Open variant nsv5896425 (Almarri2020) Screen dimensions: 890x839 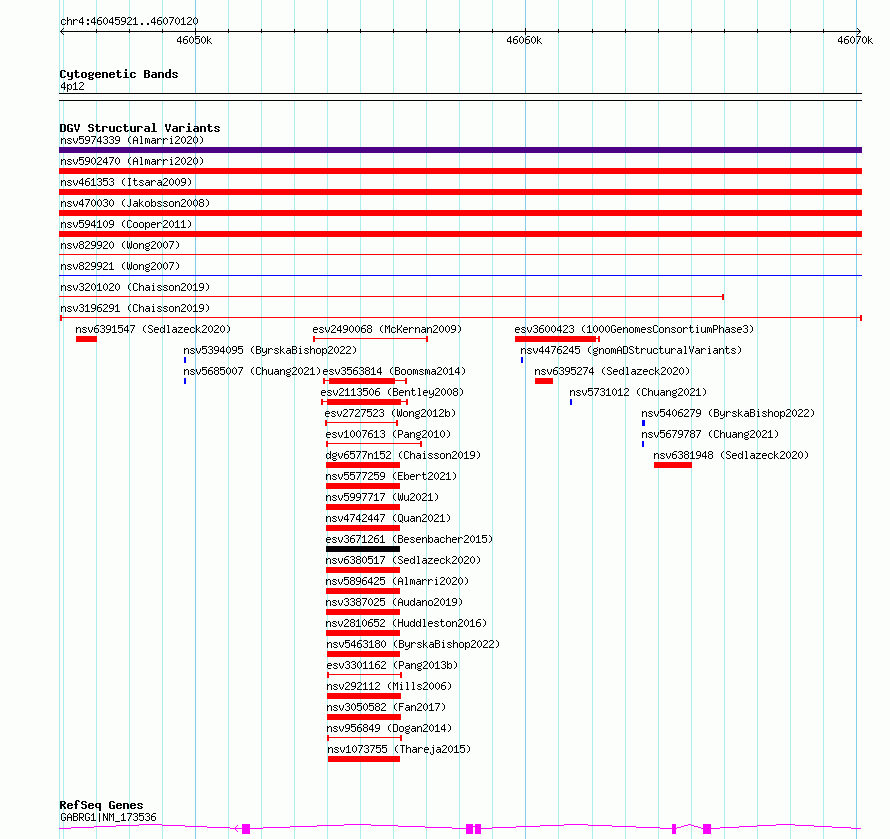(x=397, y=581)
